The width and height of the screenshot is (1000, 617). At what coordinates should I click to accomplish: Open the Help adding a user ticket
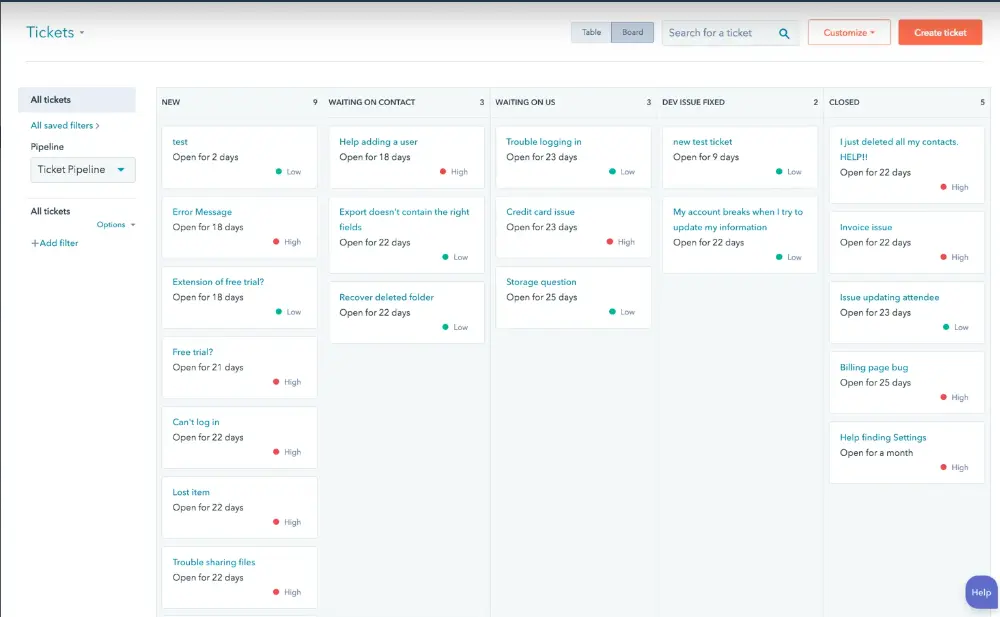(378, 142)
